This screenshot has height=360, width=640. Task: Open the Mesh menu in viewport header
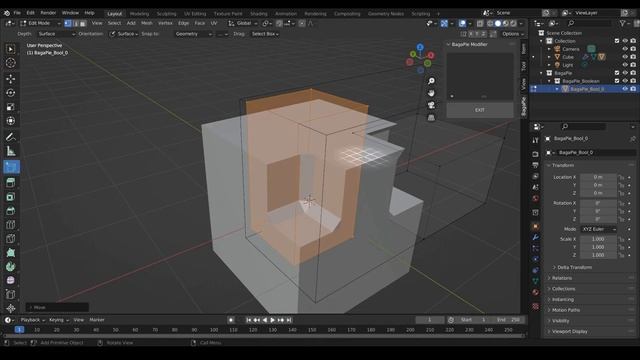[x=147, y=24]
